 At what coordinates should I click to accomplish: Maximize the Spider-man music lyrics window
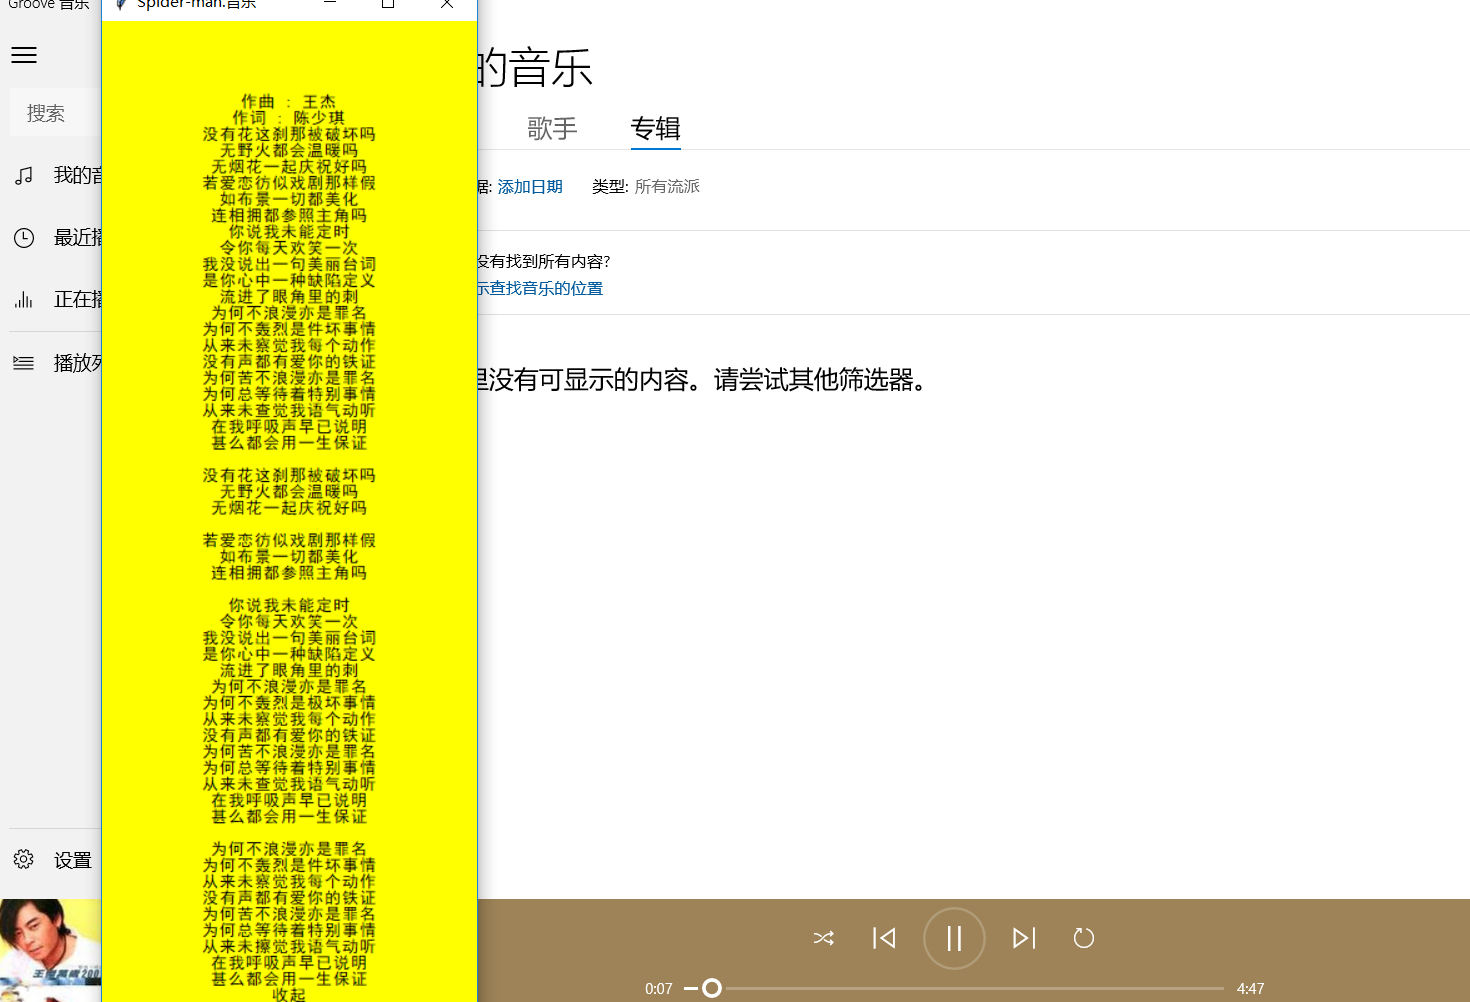tap(388, 5)
